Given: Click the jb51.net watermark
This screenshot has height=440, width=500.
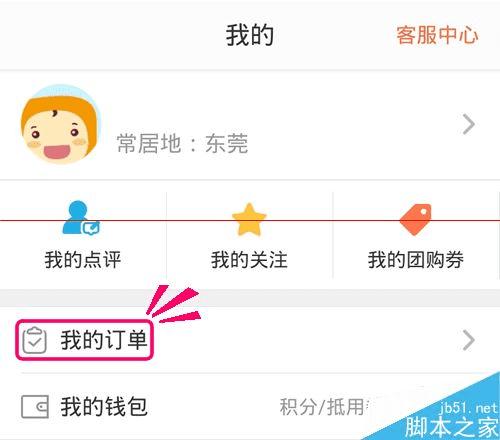Looking at the screenshot, I should tap(468, 408).
